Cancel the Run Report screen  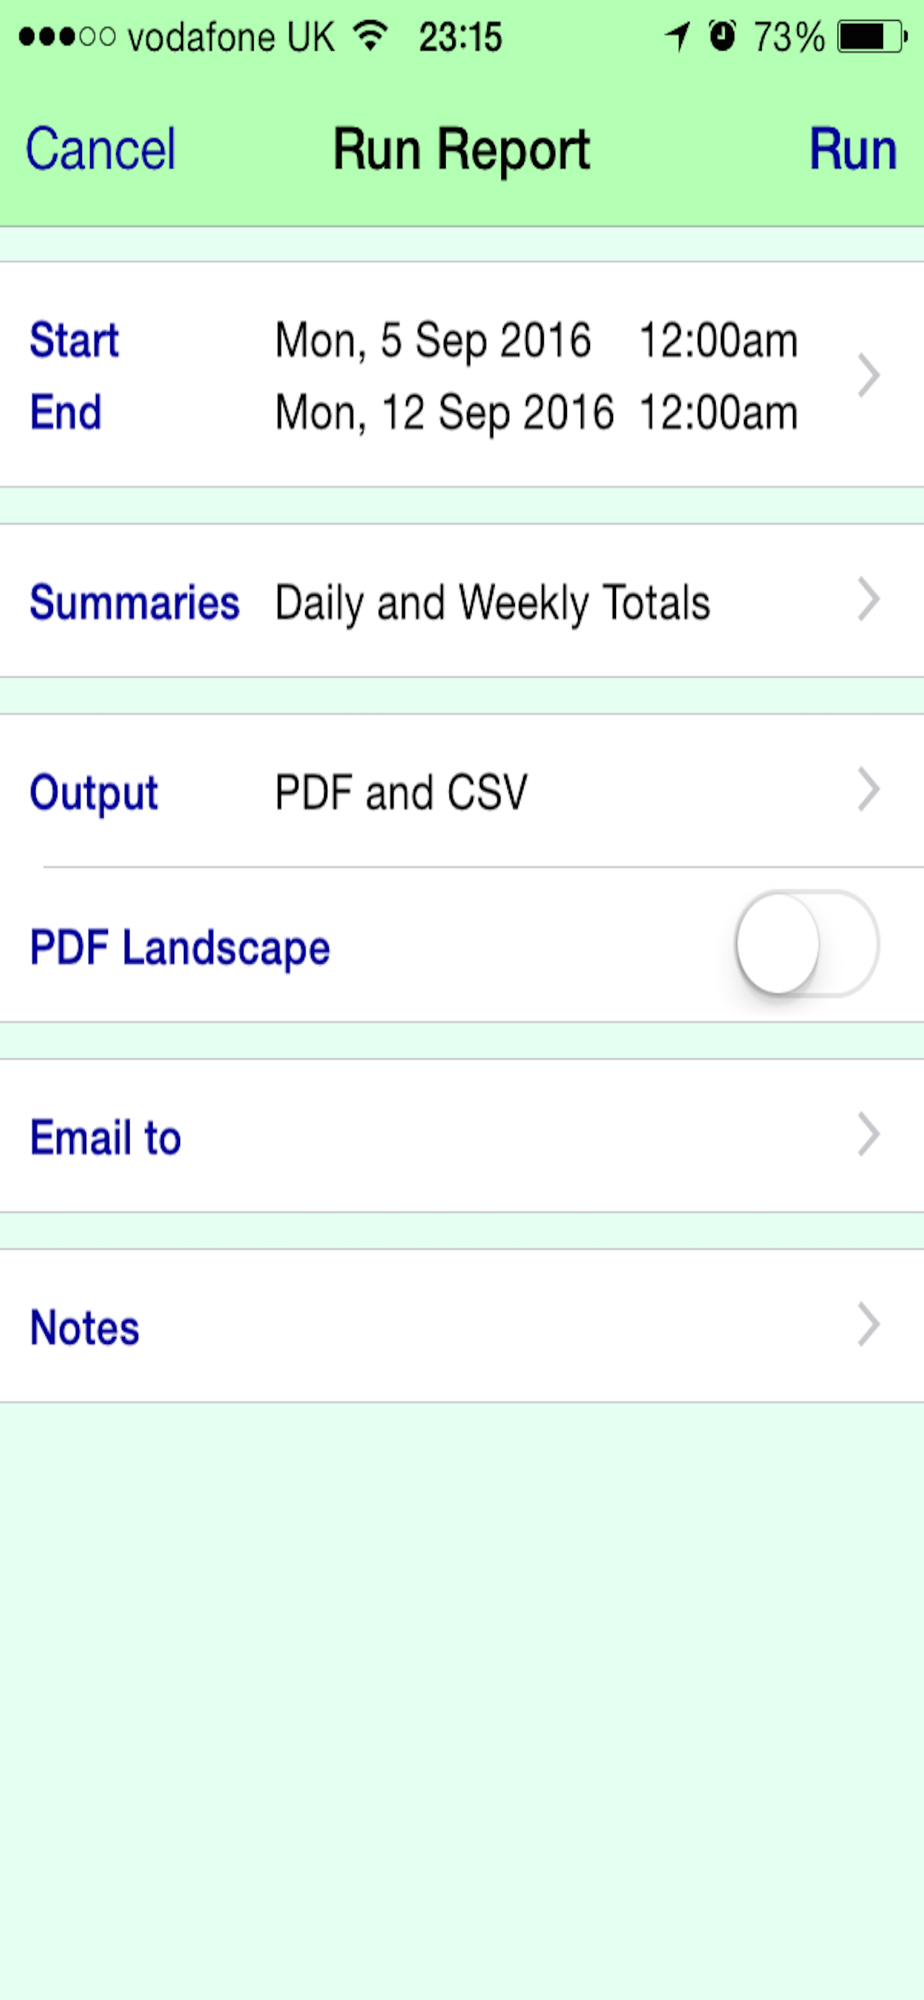[x=101, y=150]
